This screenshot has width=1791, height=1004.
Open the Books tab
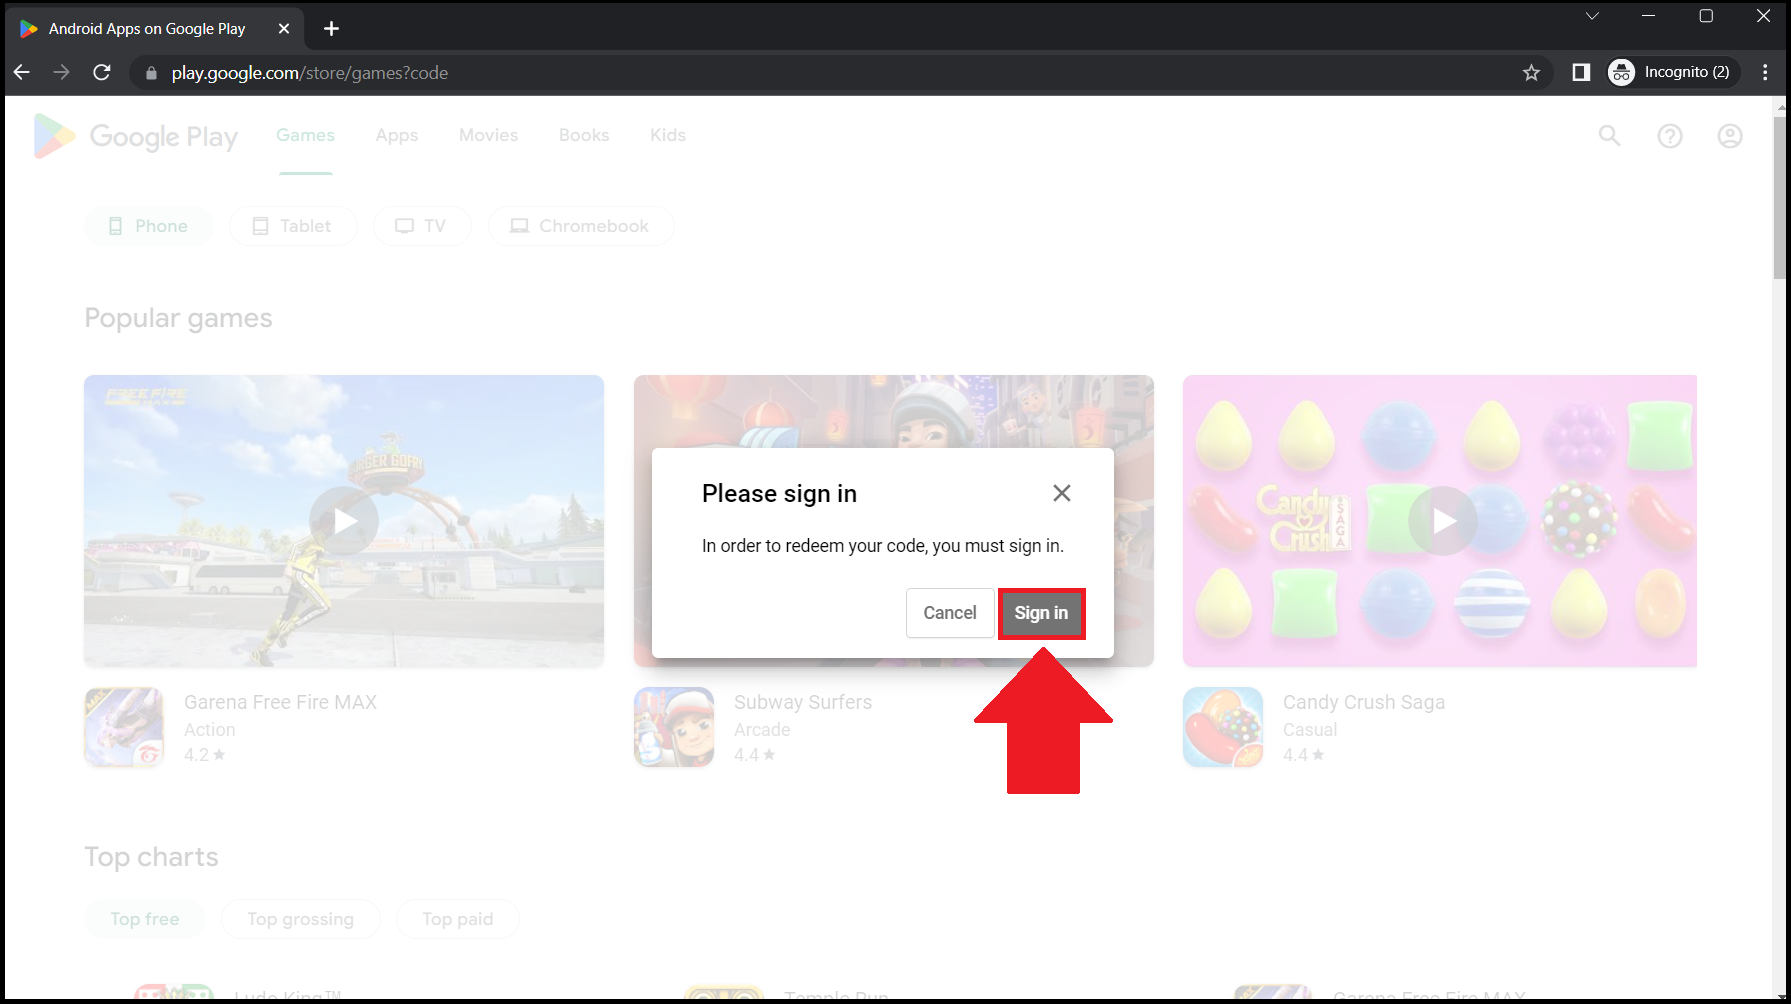click(584, 135)
